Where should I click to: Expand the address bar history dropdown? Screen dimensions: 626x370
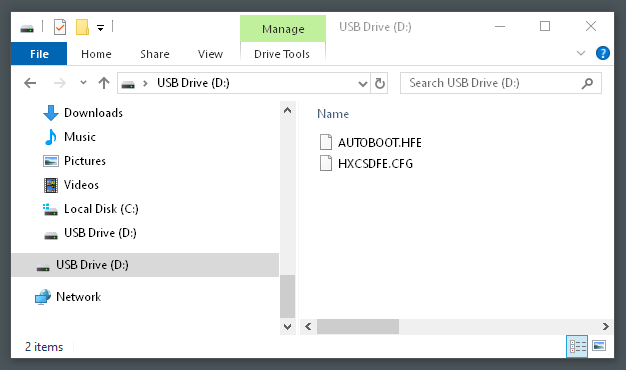[x=363, y=83]
